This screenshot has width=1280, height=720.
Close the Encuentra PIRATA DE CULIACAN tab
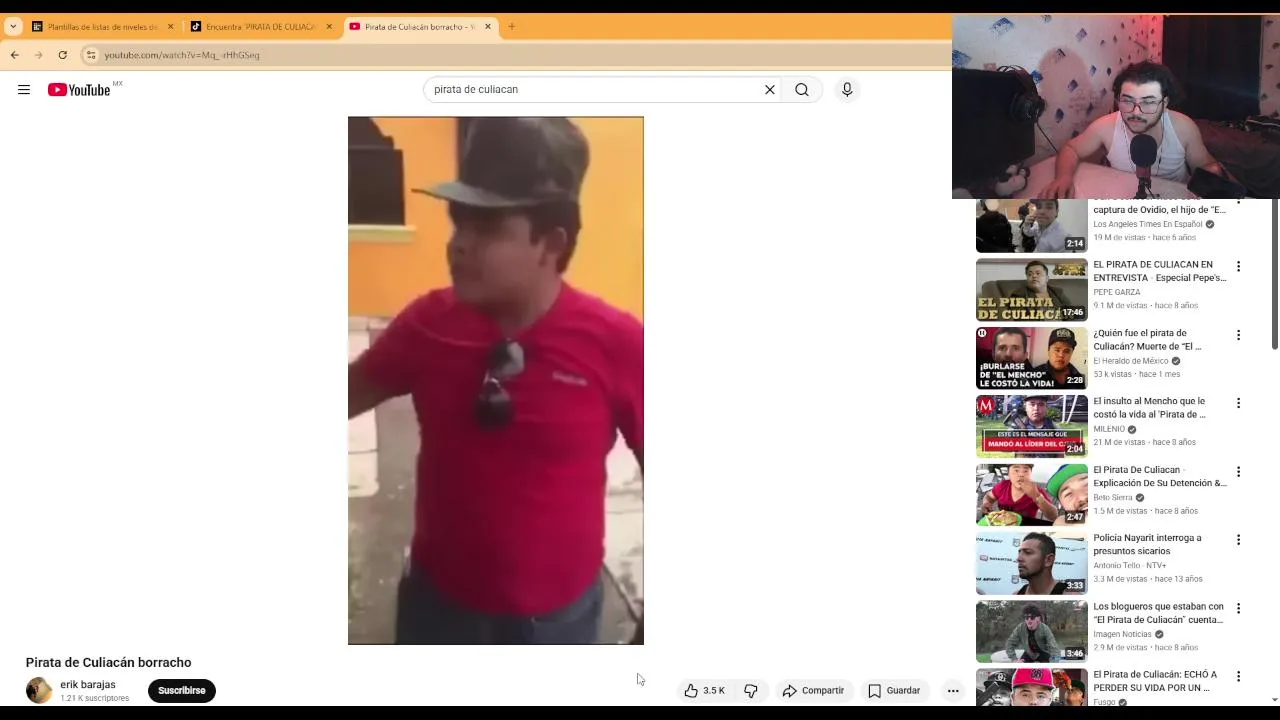coord(329,27)
